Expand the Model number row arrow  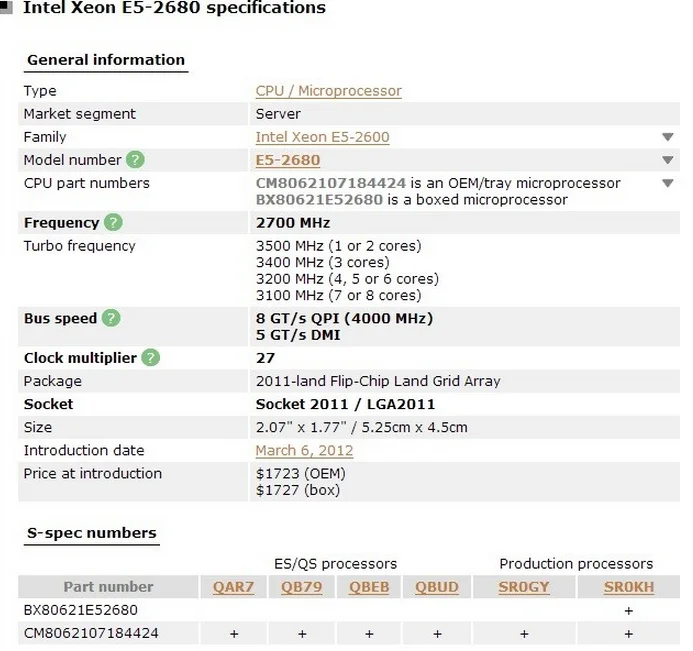[667, 160]
